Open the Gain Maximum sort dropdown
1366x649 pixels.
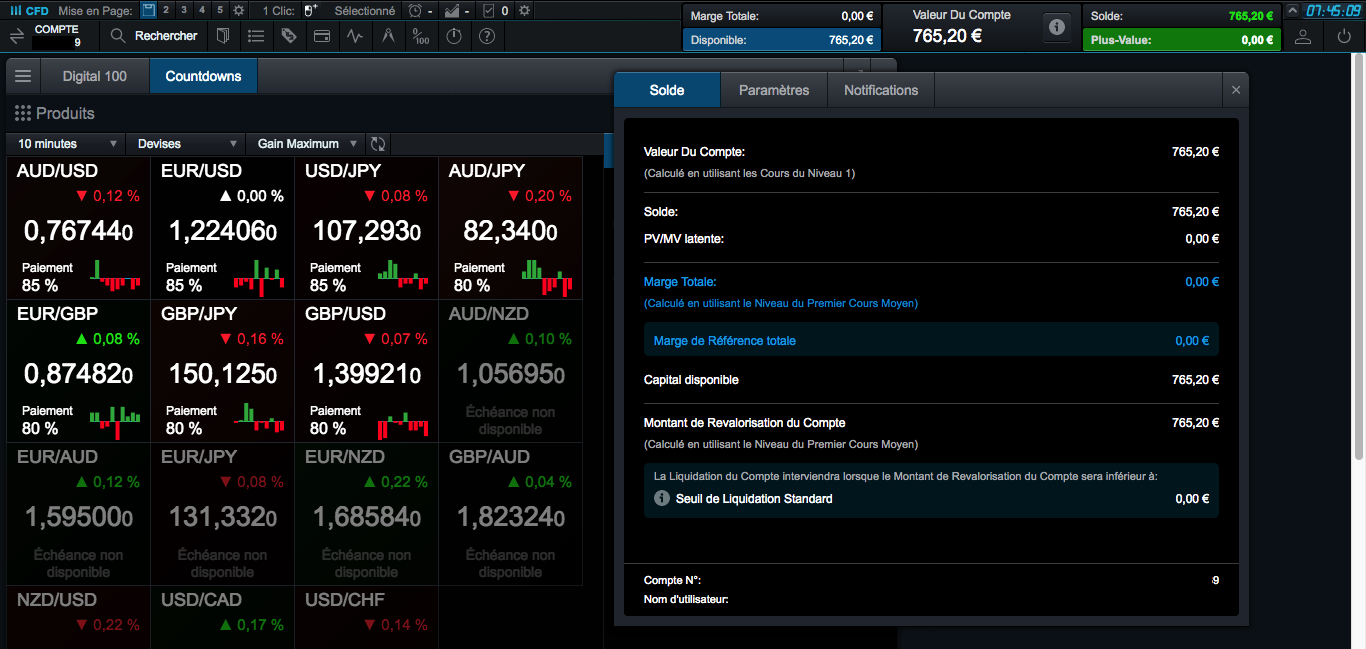point(305,144)
